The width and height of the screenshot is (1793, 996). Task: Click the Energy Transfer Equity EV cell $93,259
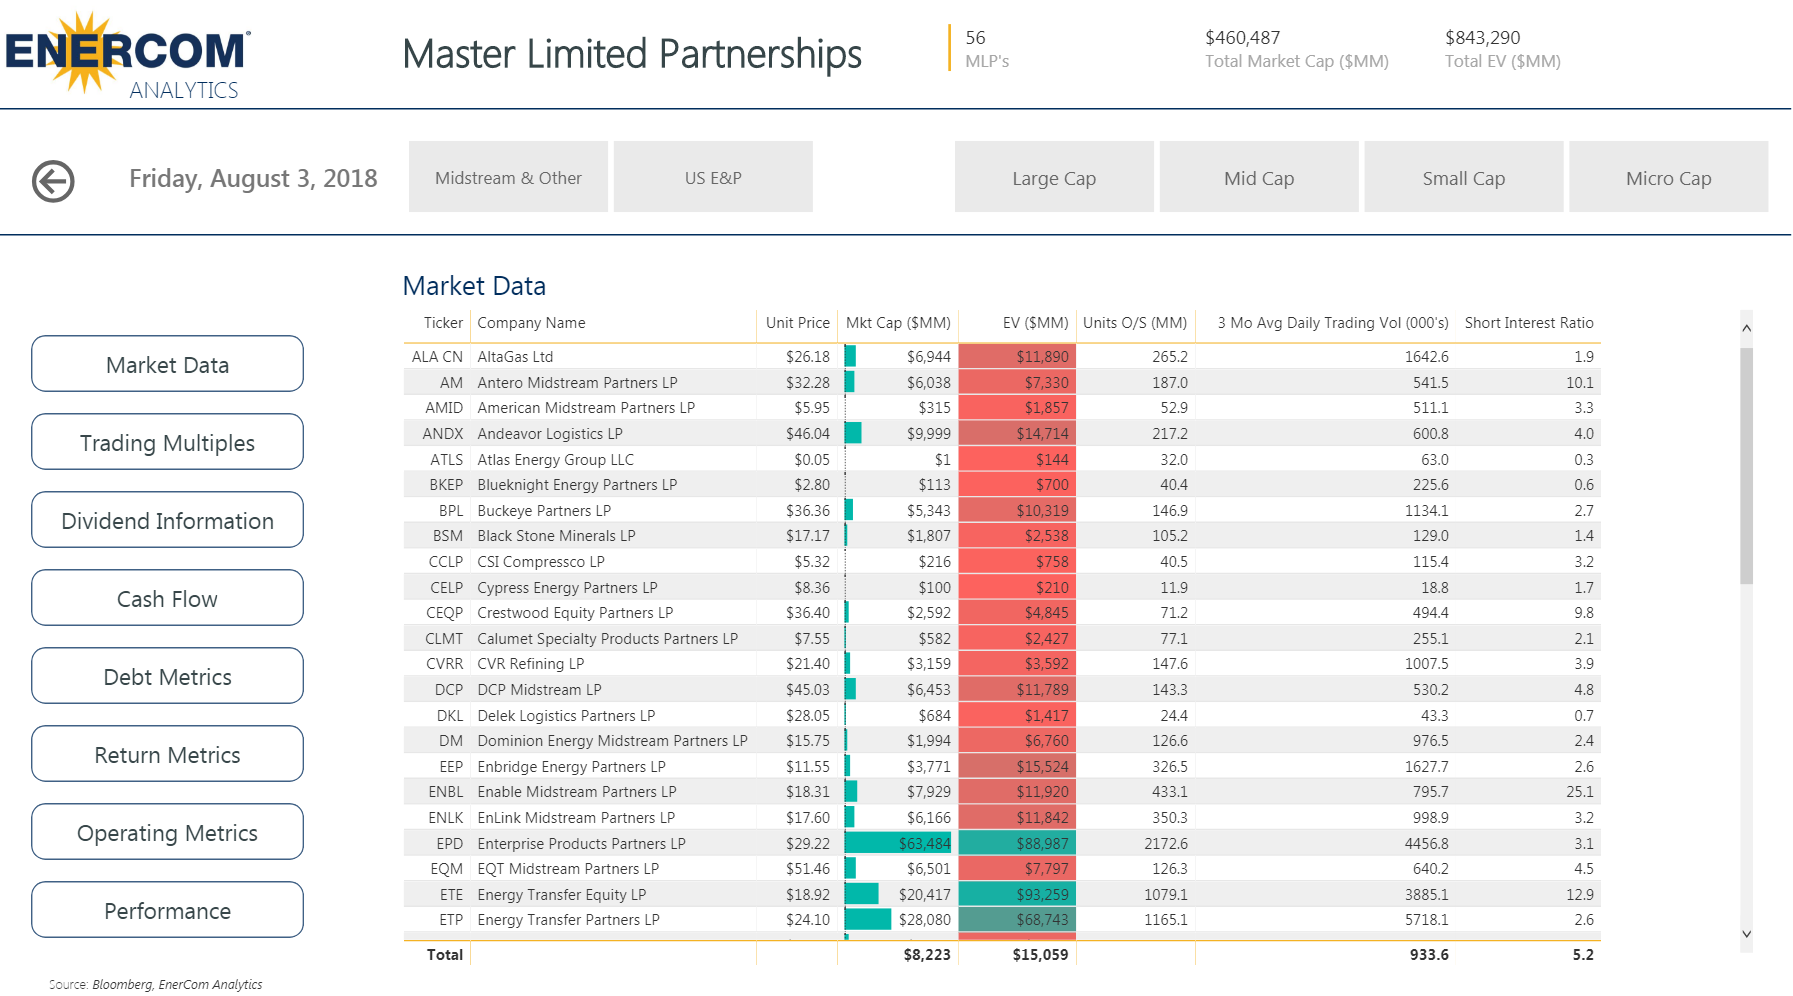click(x=1017, y=894)
